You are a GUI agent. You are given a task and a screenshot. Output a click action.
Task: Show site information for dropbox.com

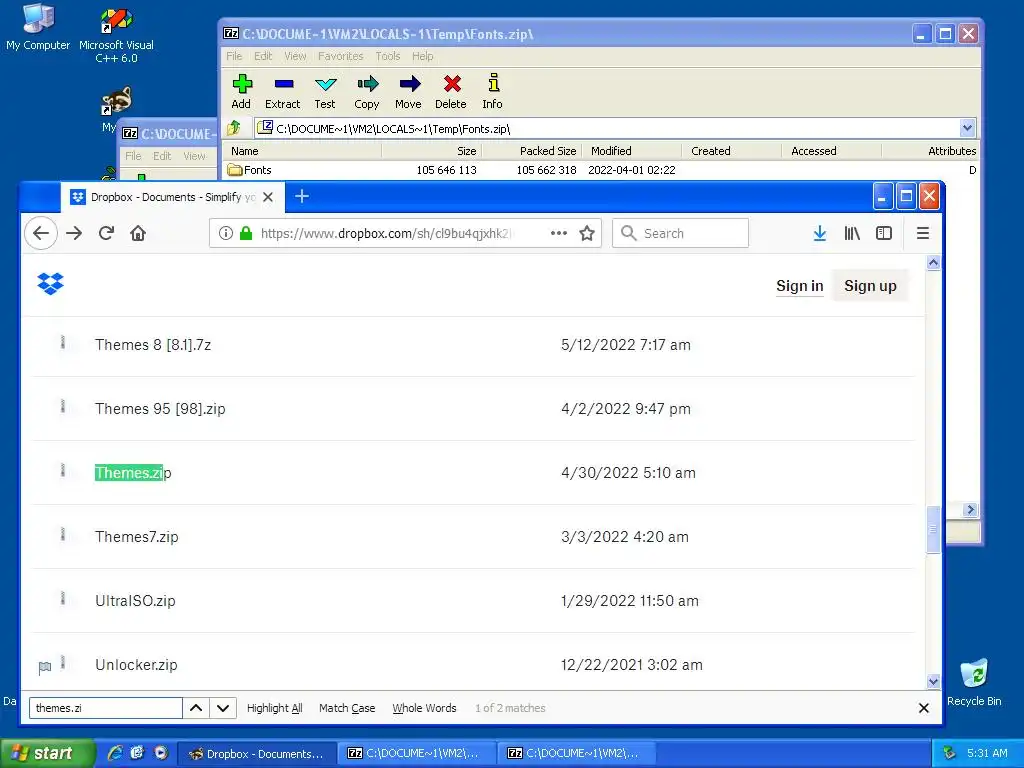225,233
